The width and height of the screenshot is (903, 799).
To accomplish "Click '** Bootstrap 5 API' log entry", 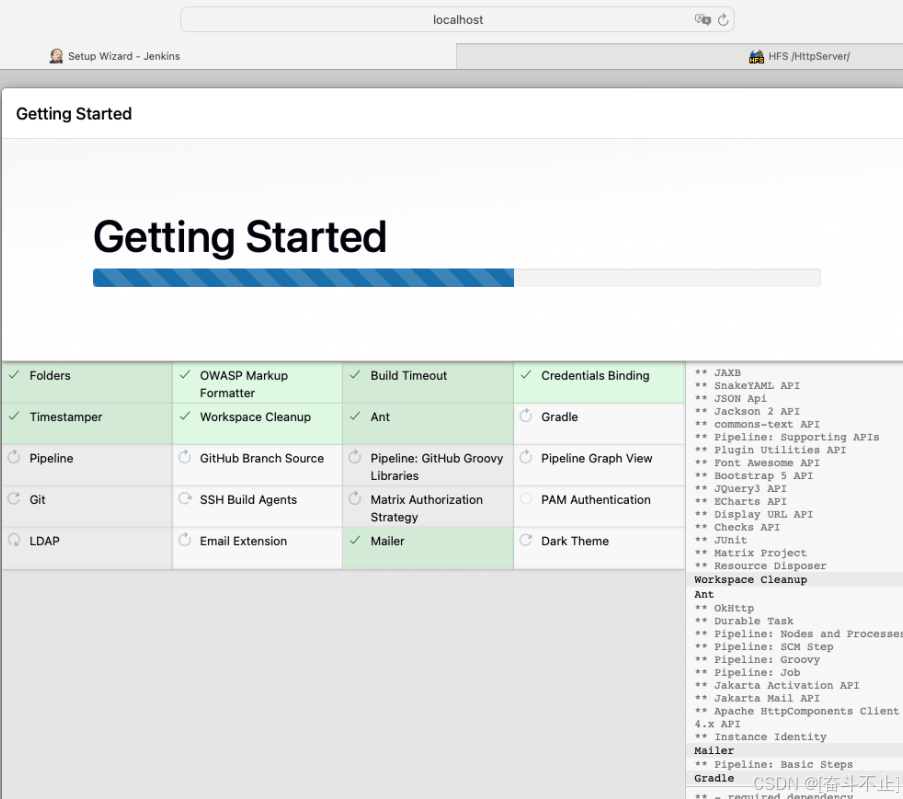I will (754, 476).
